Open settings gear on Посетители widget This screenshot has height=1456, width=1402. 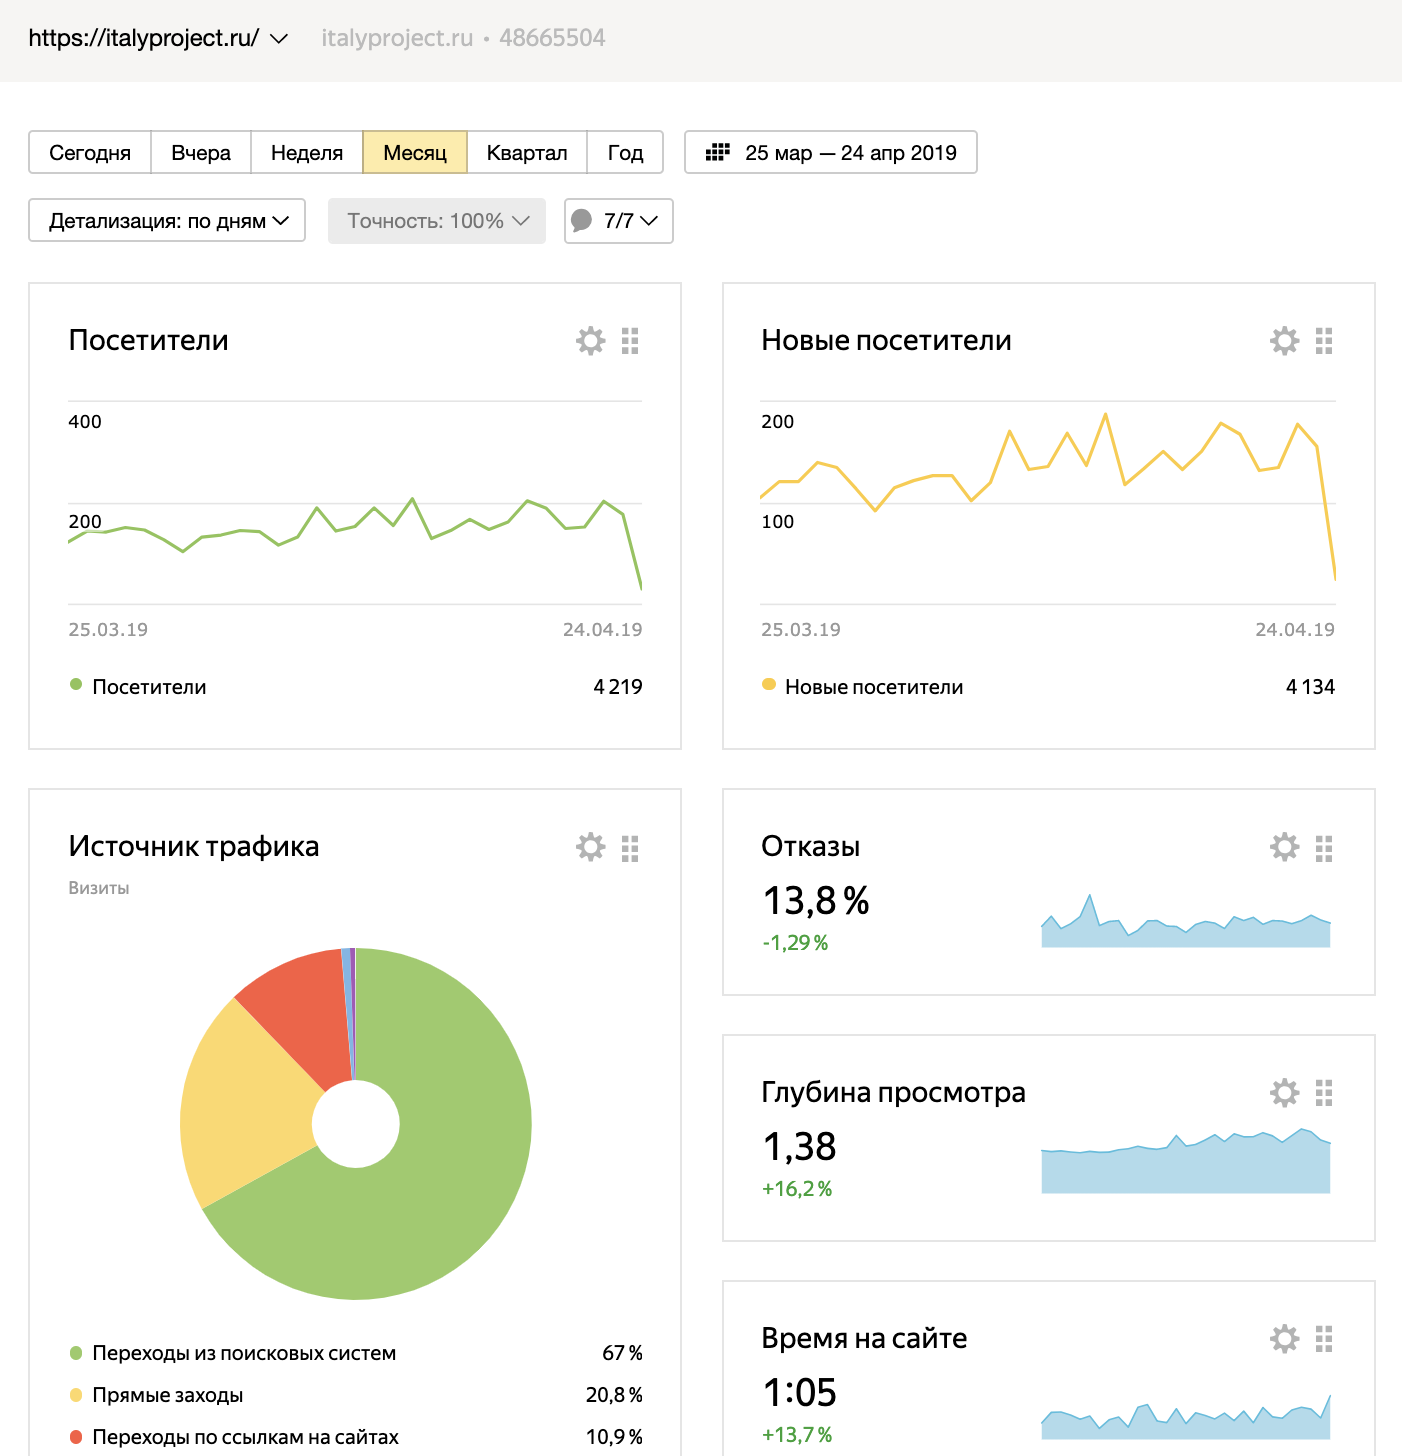(590, 341)
